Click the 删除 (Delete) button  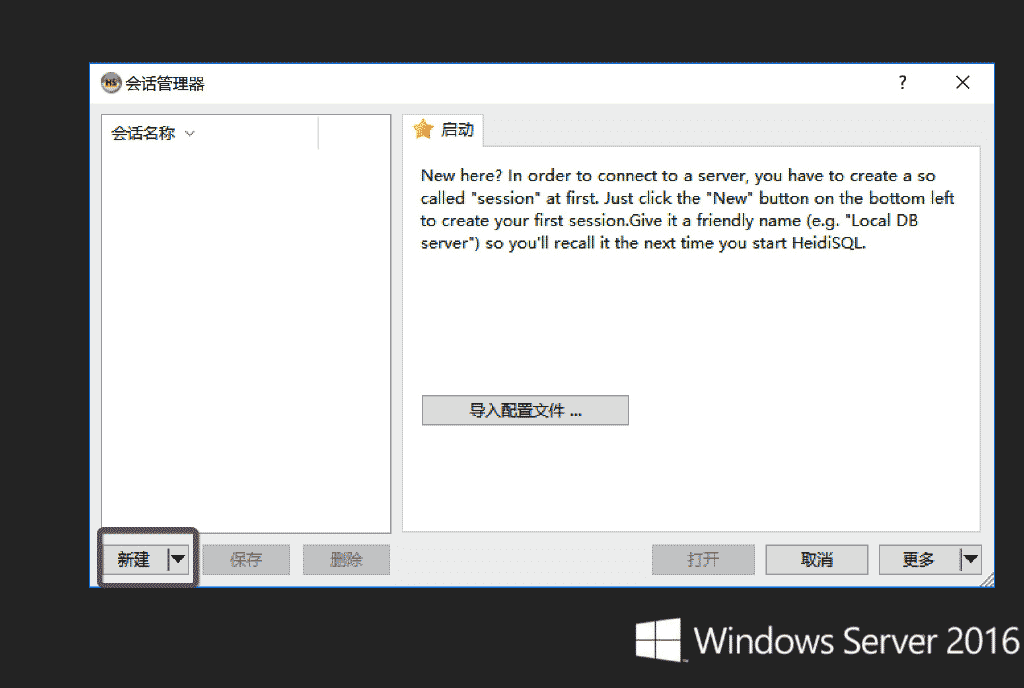pos(346,559)
